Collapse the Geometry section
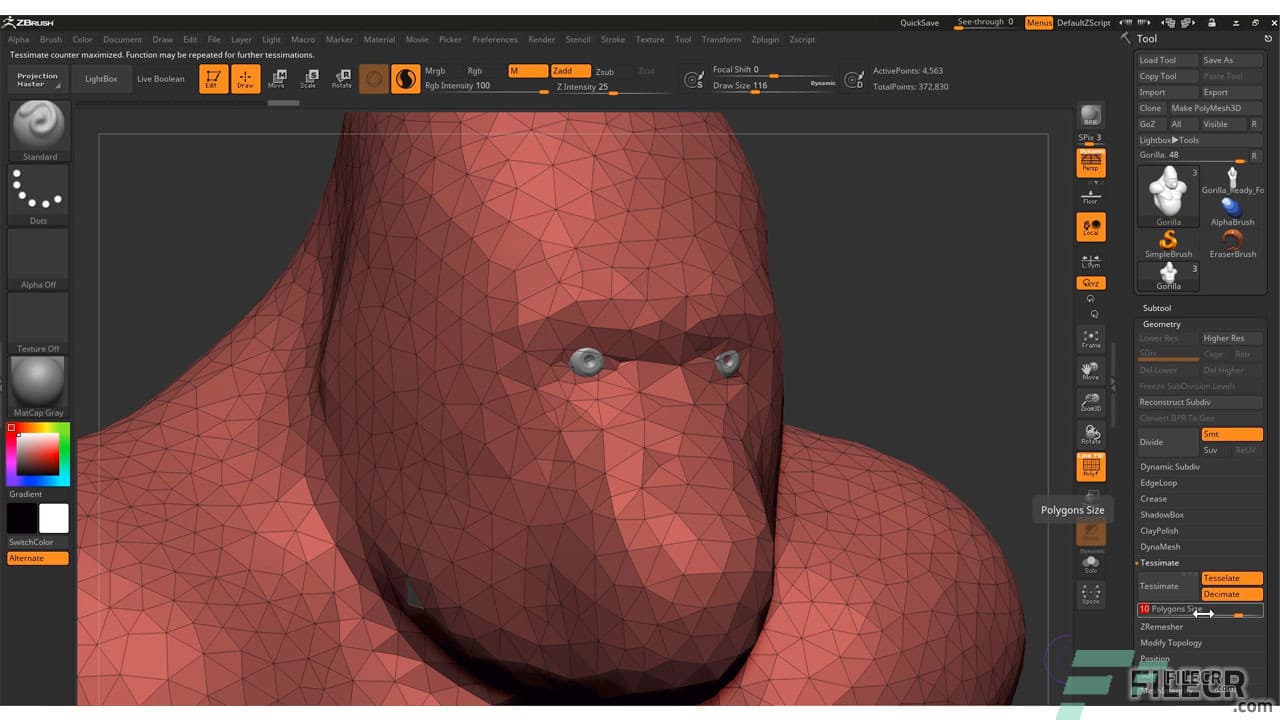The width and height of the screenshot is (1280, 720). pyautogui.click(x=1160, y=323)
